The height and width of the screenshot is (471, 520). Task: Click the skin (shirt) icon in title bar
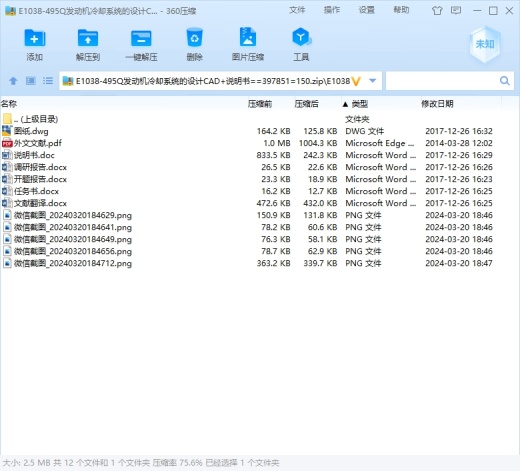click(437, 11)
